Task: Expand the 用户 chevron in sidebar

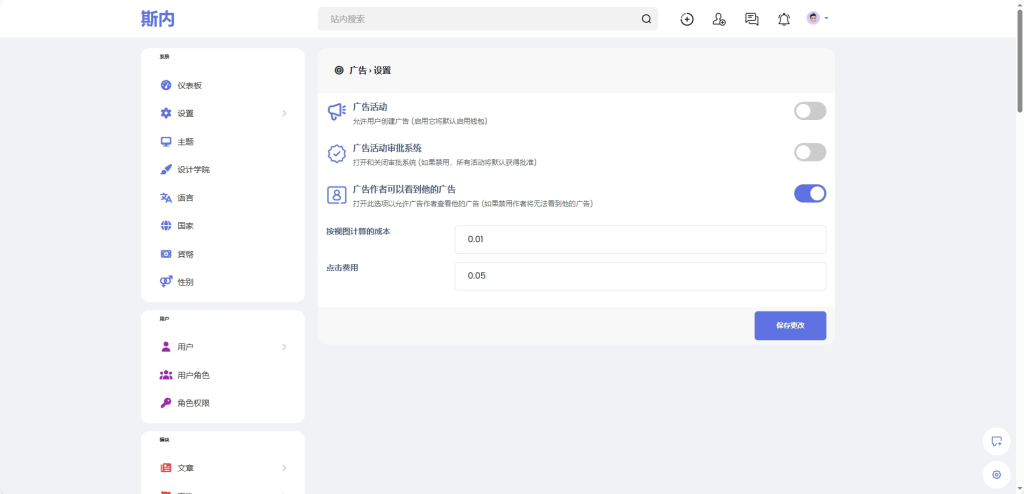Action: [x=284, y=347]
